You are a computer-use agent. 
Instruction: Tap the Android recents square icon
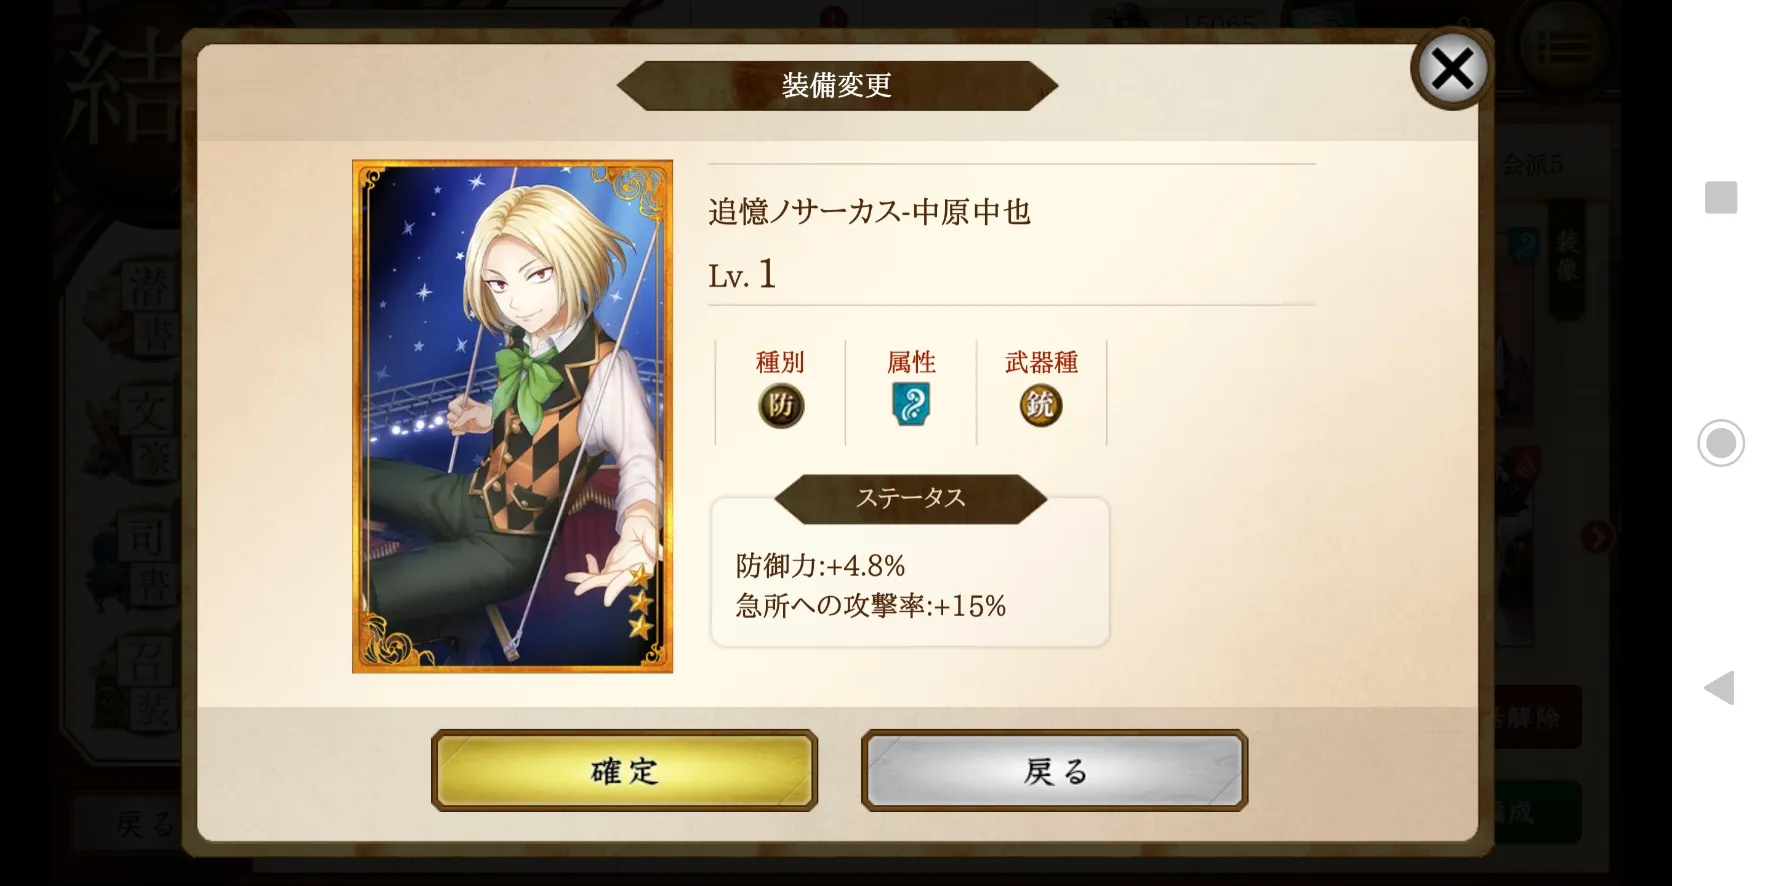(1720, 197)
